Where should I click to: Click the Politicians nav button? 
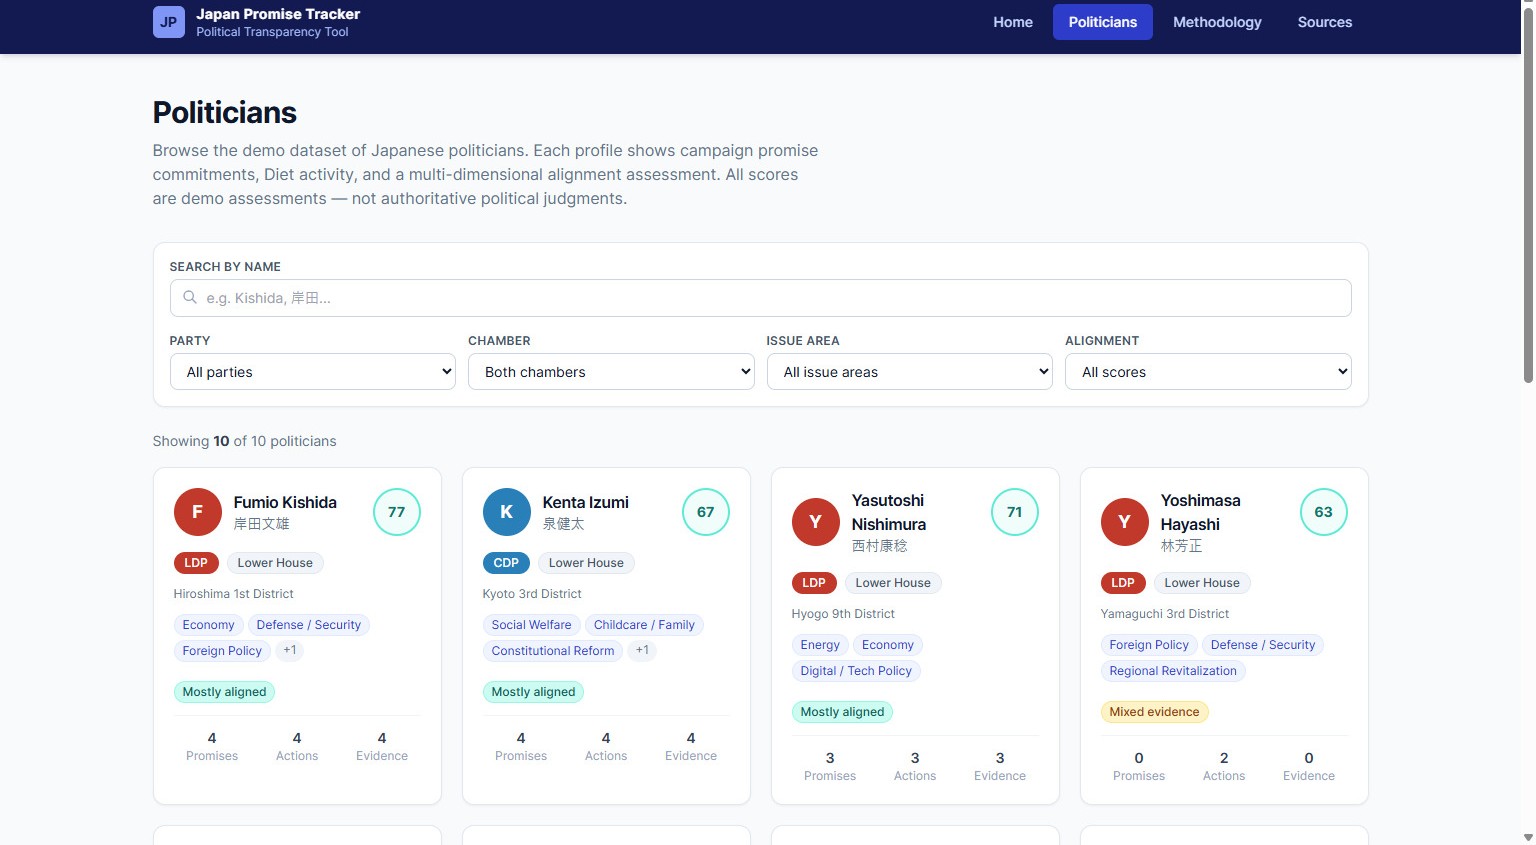point(1102,21)
